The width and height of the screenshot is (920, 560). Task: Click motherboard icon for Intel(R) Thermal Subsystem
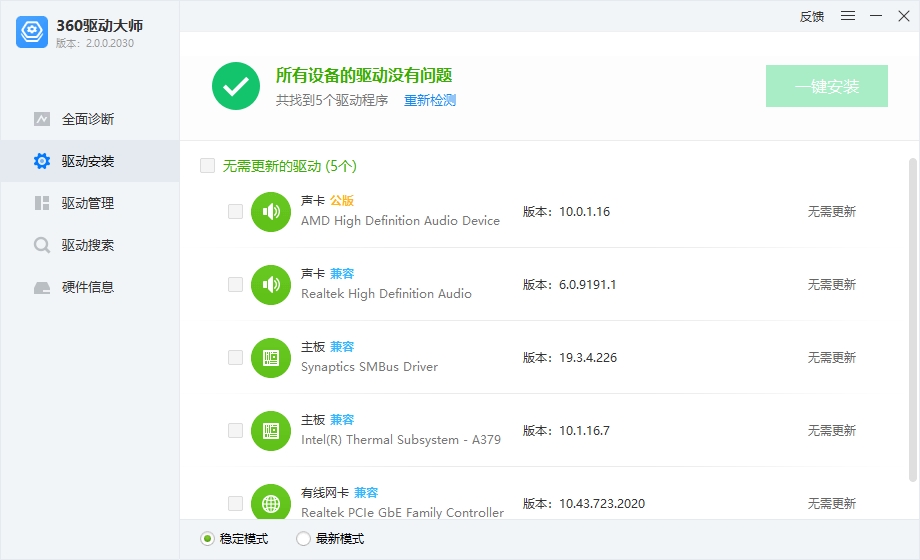tap(270, 431)
